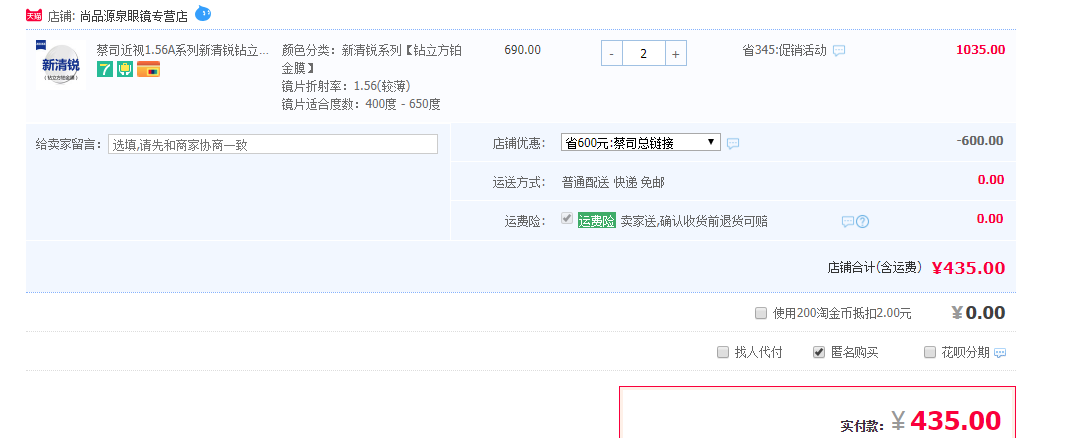Click the green consumer protection badge icon
1065x438 pixels.
coord(125,69)
